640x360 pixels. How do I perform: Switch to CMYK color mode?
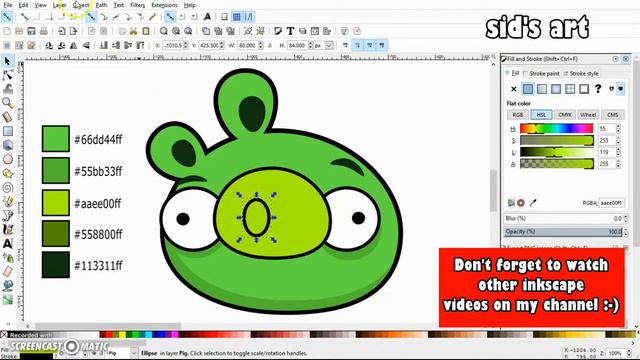565,115
